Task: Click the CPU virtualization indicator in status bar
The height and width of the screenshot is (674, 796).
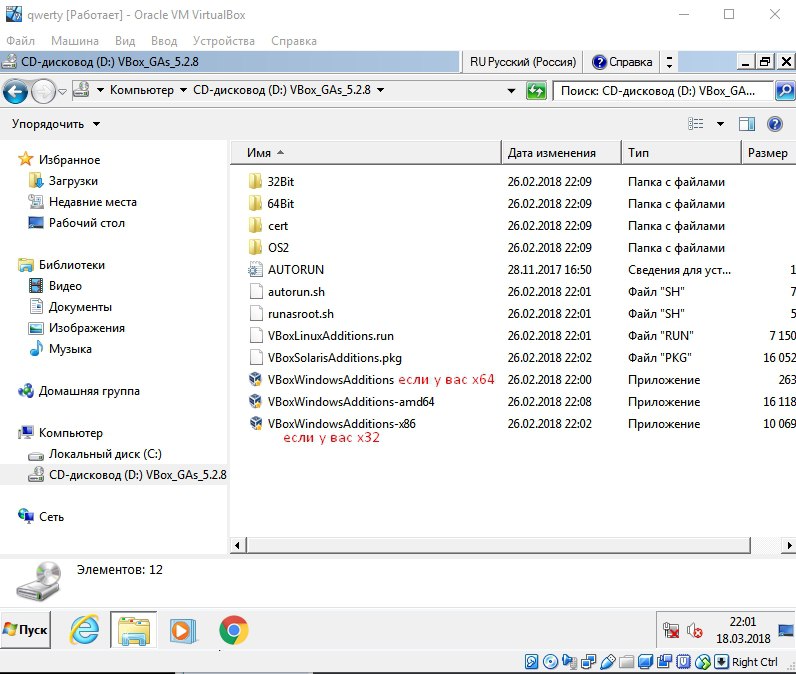Action: (684, 662)
